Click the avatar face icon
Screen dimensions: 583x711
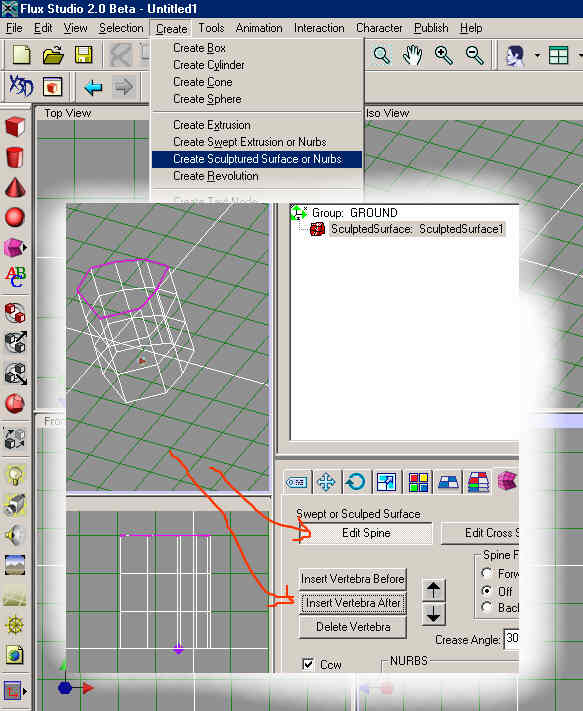515,56
